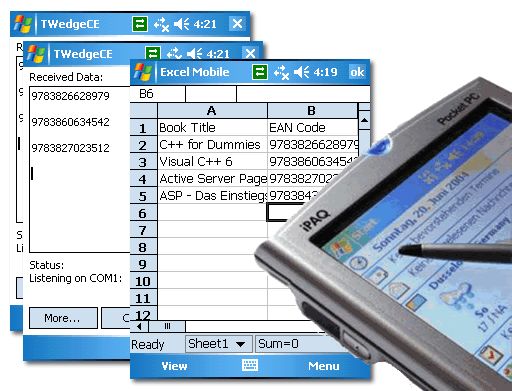Screen dimensions: 512x391
Task: Click the vertical scrollbar up arrow
Action: point(364,120)
